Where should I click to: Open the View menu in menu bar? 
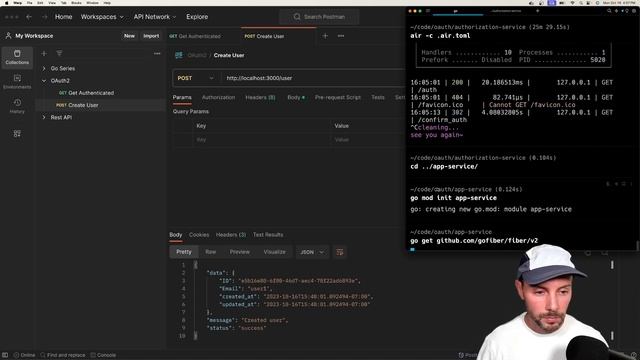click(52, 3)
